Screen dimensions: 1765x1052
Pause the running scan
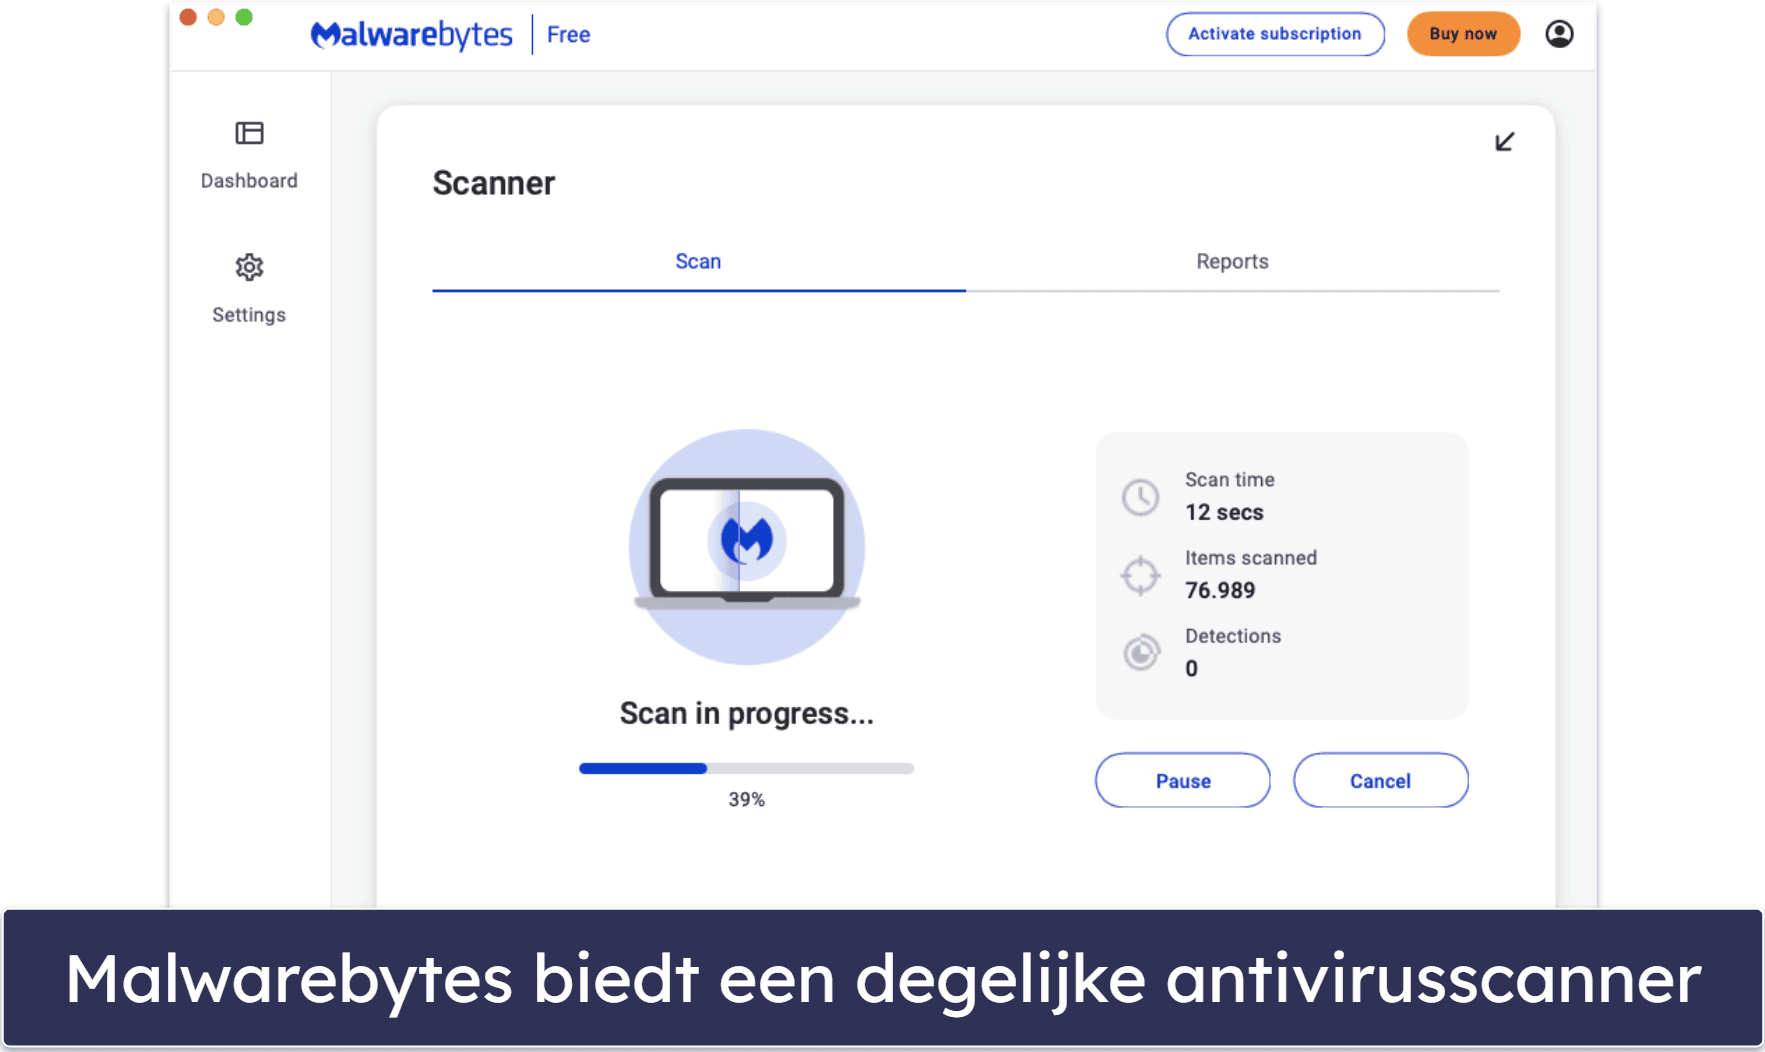[1183, 781]
